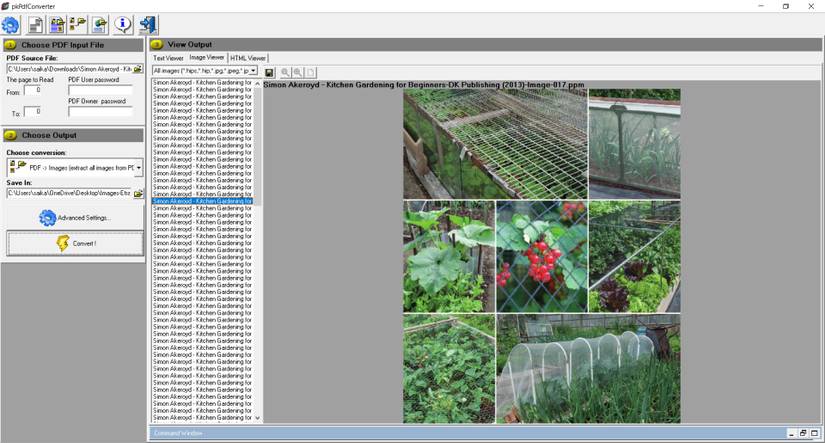The height and width of the screenshot is (443, 825).
Task: Click the garden photo collage preview
Action: (x=541, y=256)
